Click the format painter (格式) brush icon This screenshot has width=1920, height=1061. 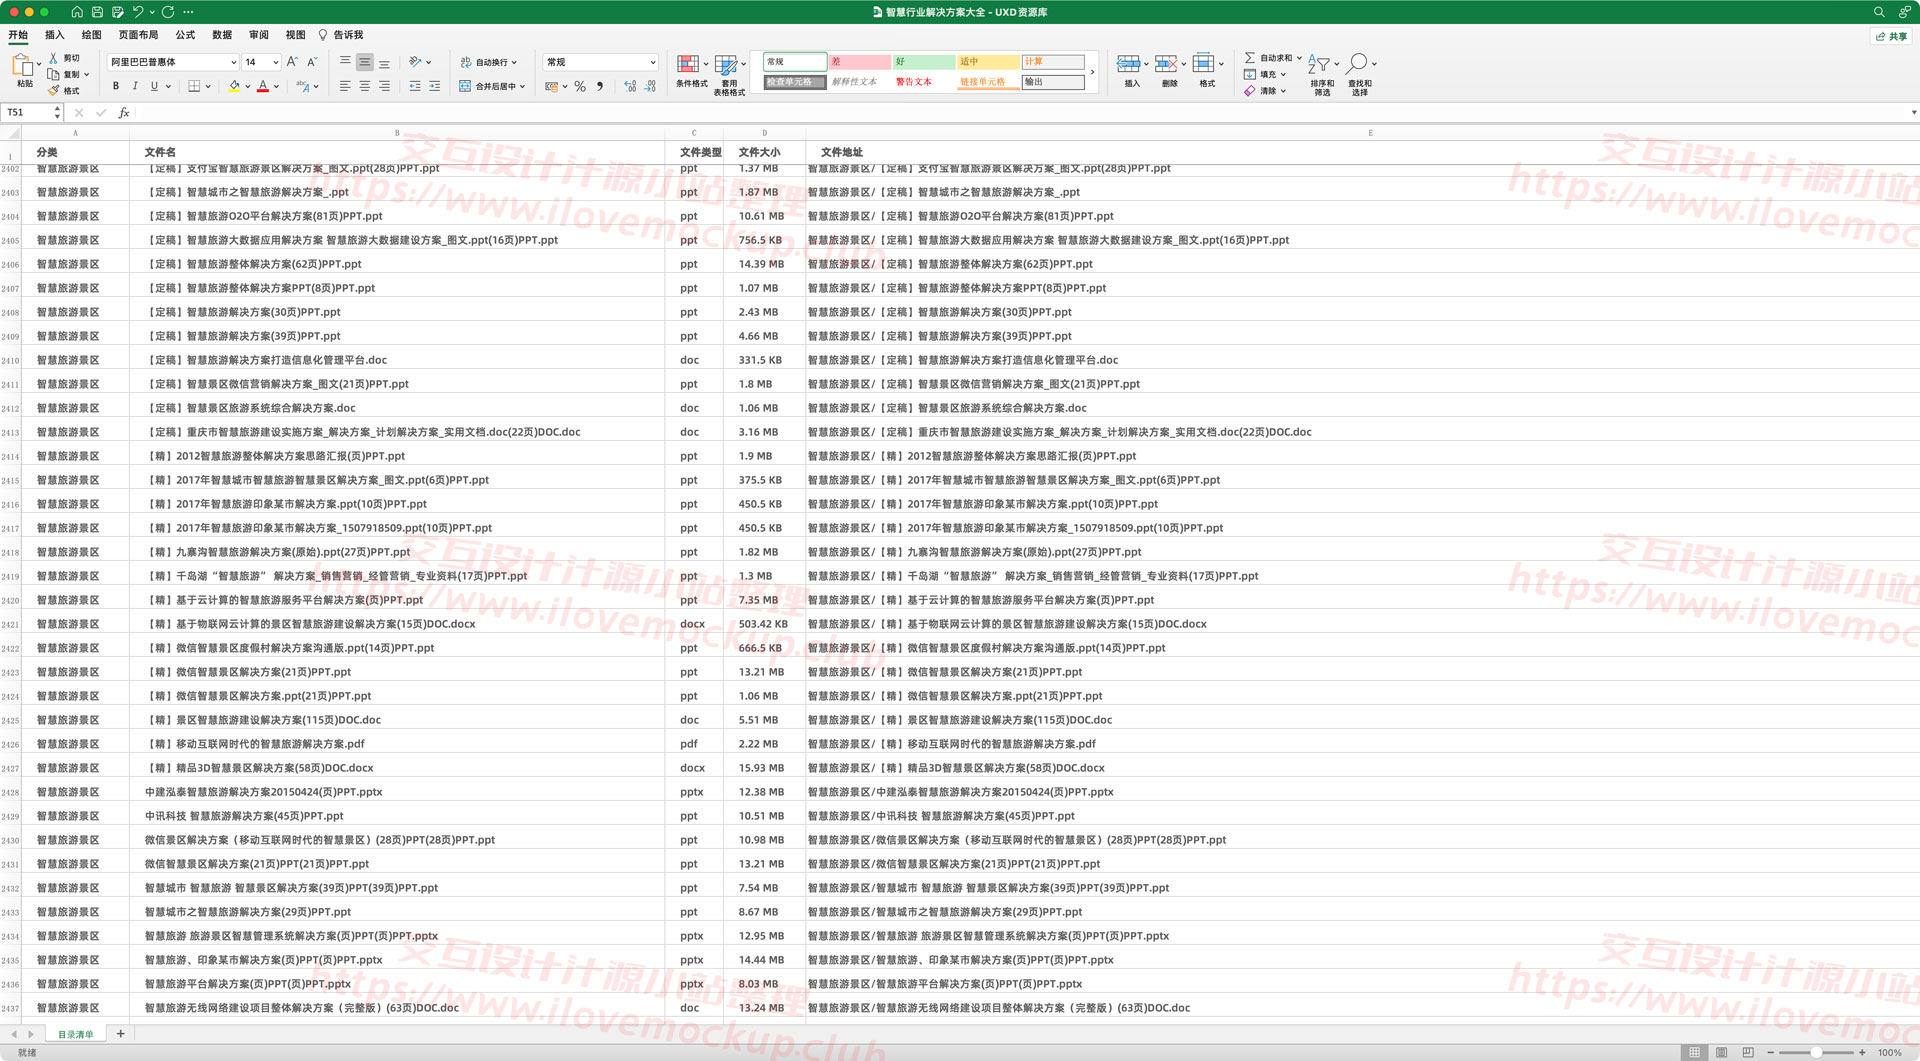(x=54, y=90)
